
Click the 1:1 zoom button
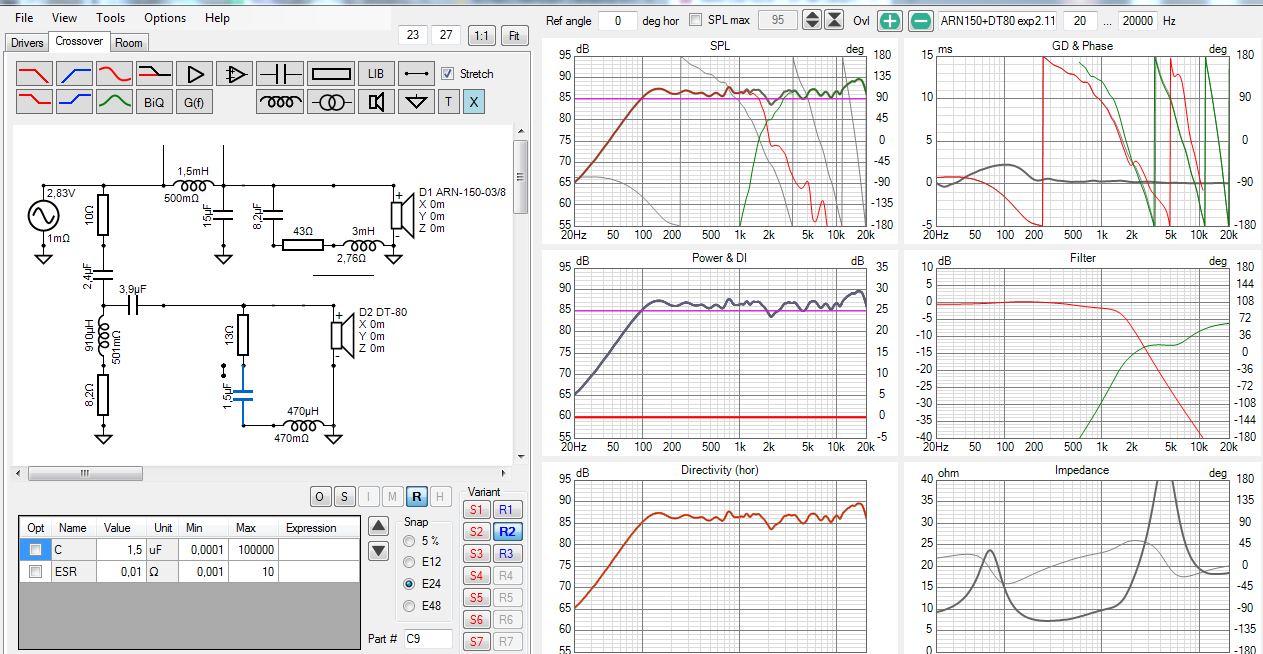click(x=481, y=35)
